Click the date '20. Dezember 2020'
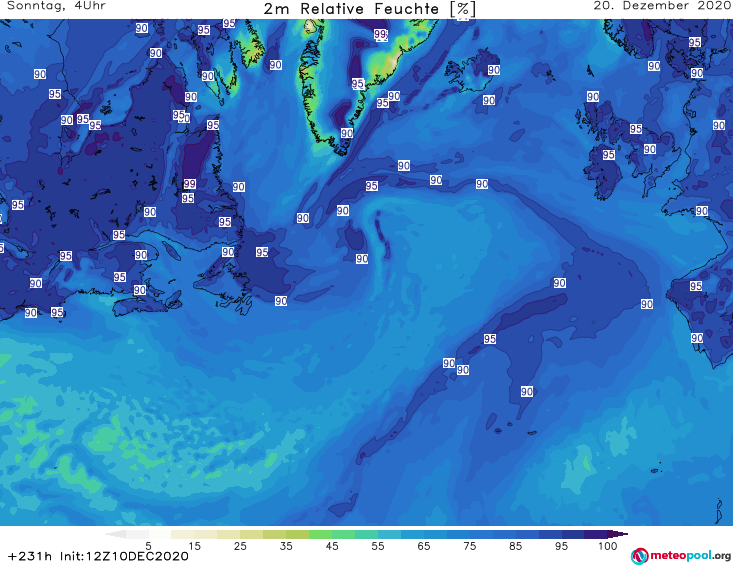Image resolution: width=733 pixels, height=566 pixels. [x=662, y=6]
